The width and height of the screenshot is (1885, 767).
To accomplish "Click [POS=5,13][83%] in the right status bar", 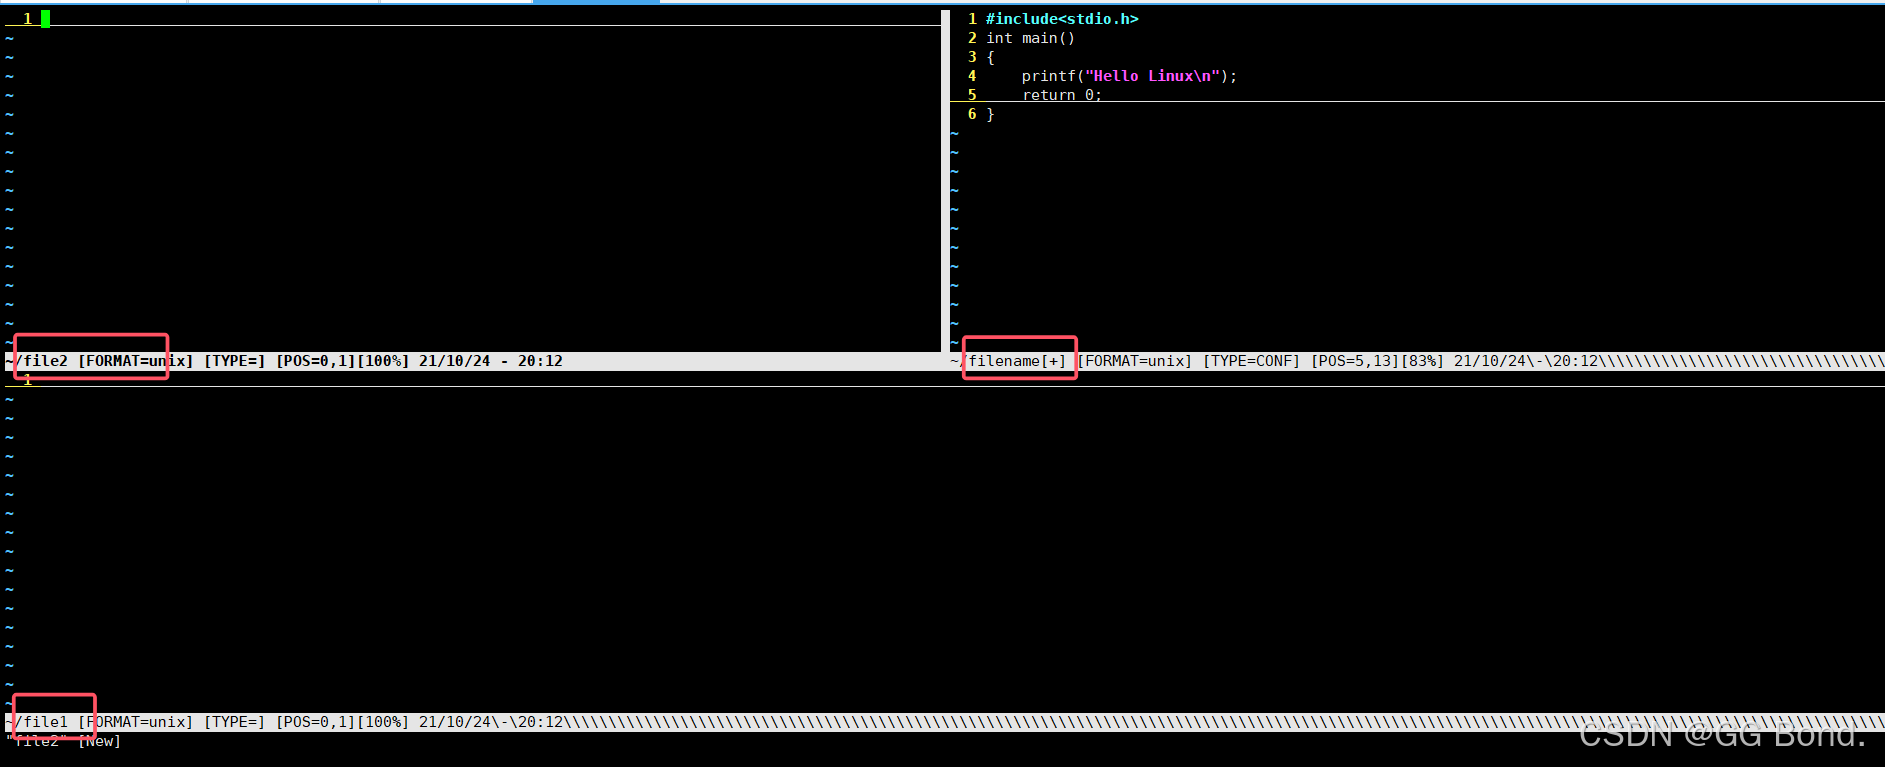I will pyautogui.click(x=1377, y=361).
